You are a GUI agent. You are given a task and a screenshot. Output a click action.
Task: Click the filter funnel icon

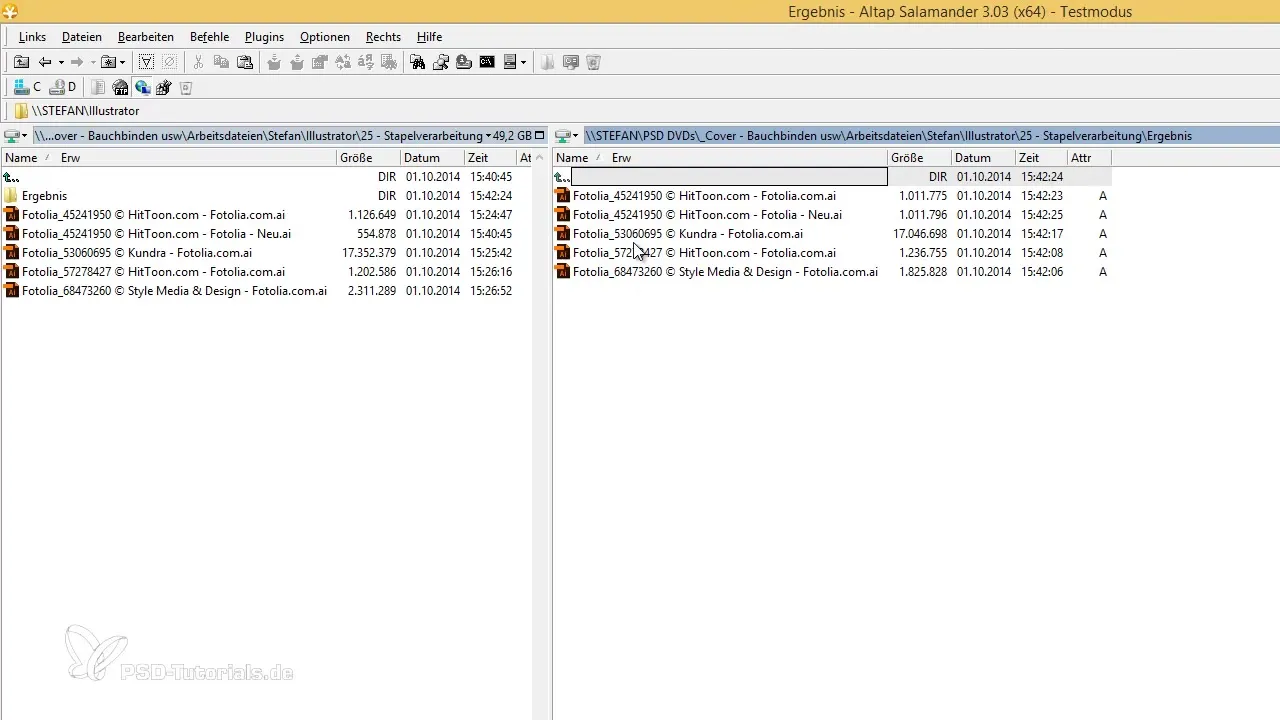pos(146,62)
